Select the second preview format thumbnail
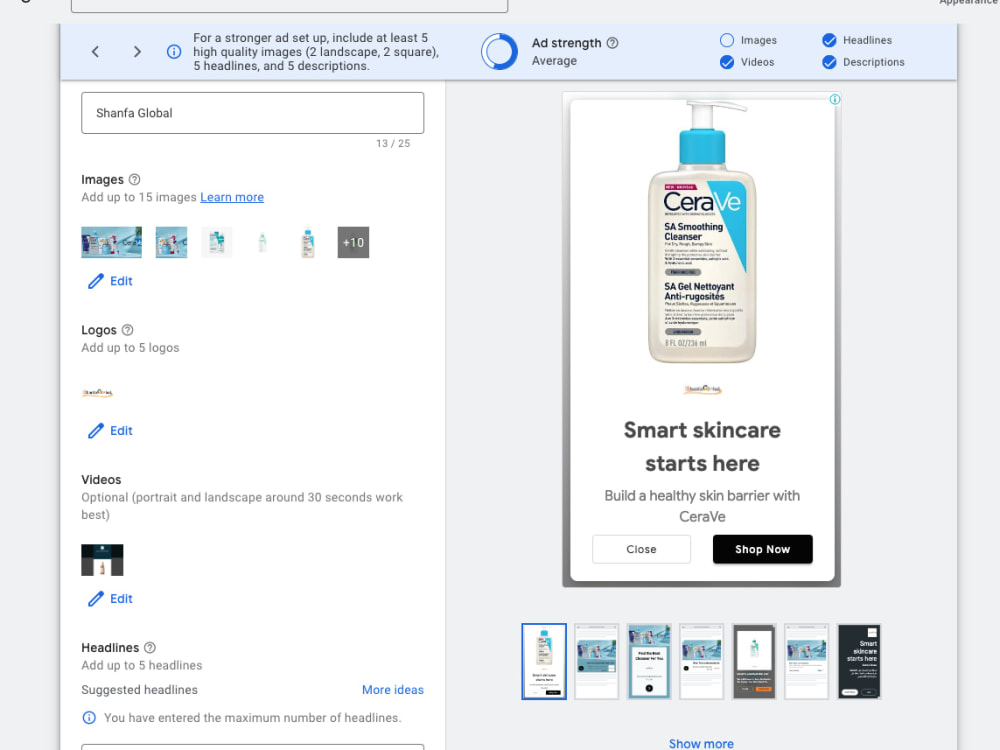Screen dimensions: 1000x750 pos(597,661)
